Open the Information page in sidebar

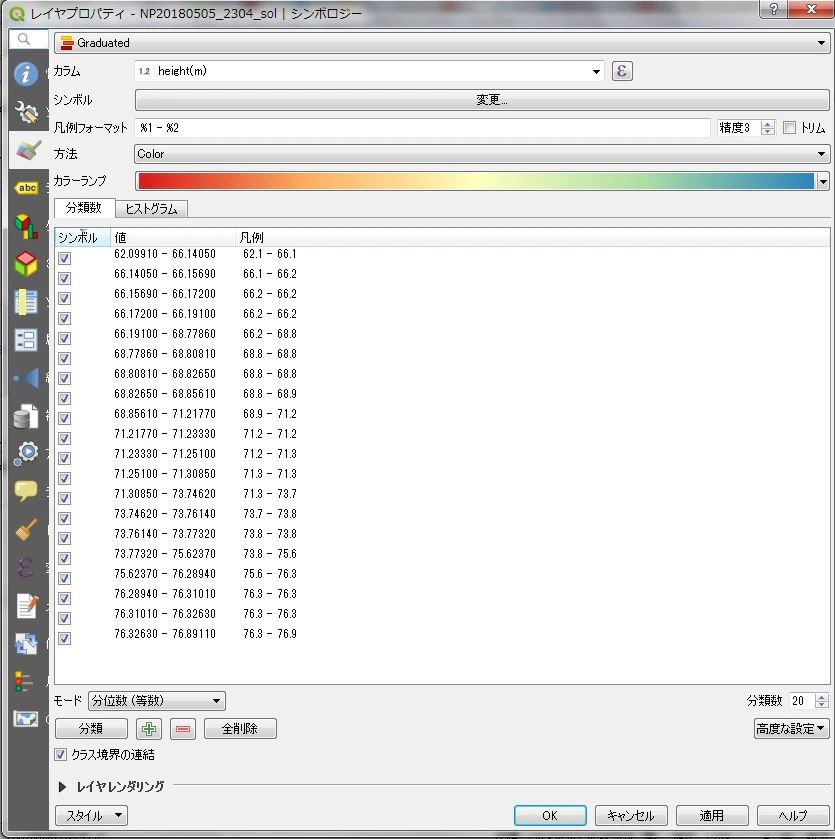pyautogui.click(x=26, y=73)
